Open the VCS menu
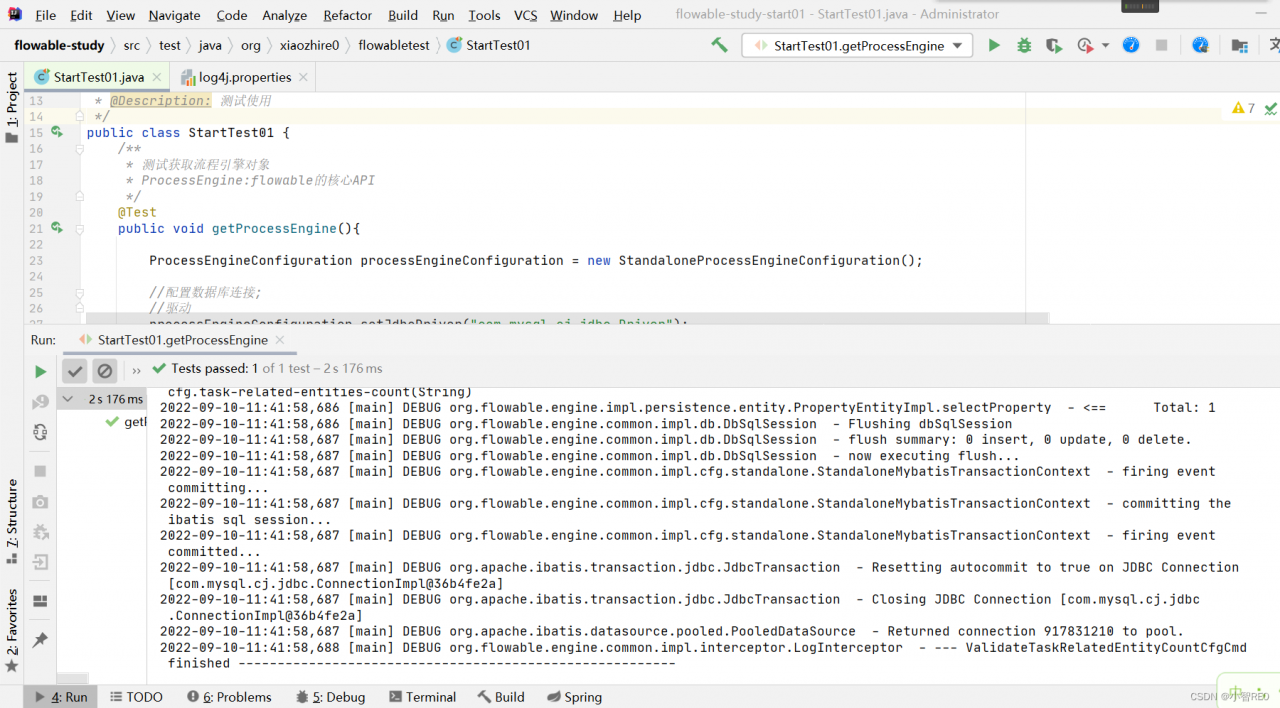Screen dimensions: 1280x708 tap(525, 15)
